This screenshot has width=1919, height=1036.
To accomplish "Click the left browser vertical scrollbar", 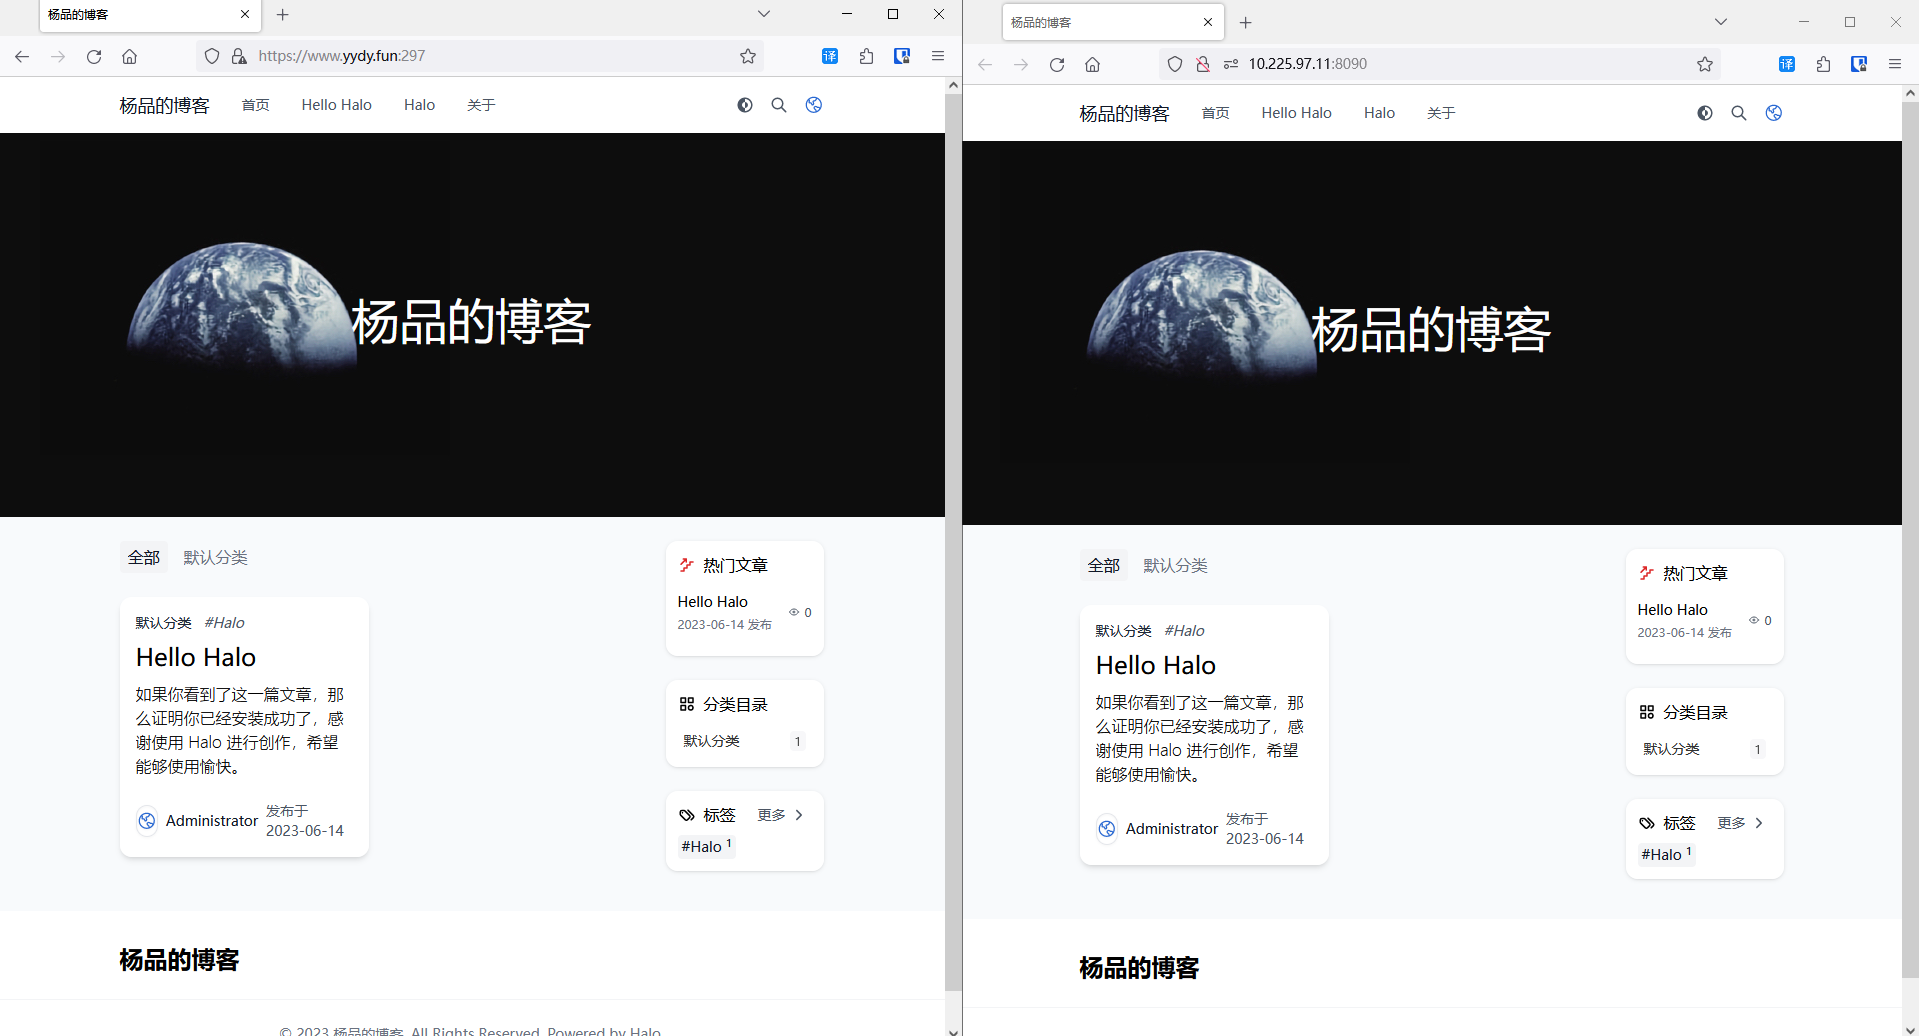I will [x=953, y=542].
